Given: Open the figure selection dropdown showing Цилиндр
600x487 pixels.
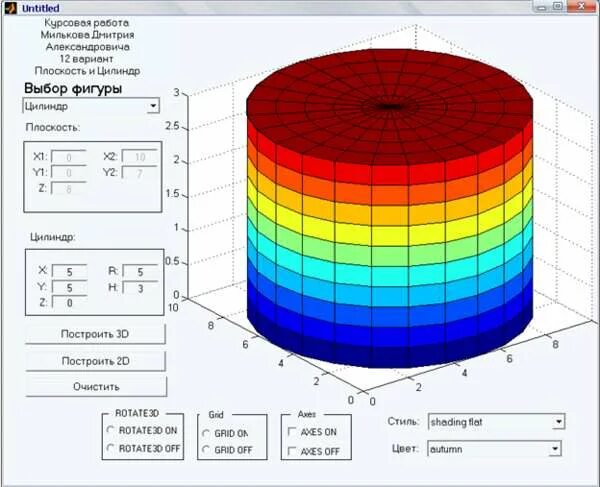Looking at the screenshot, I should 91,106.
